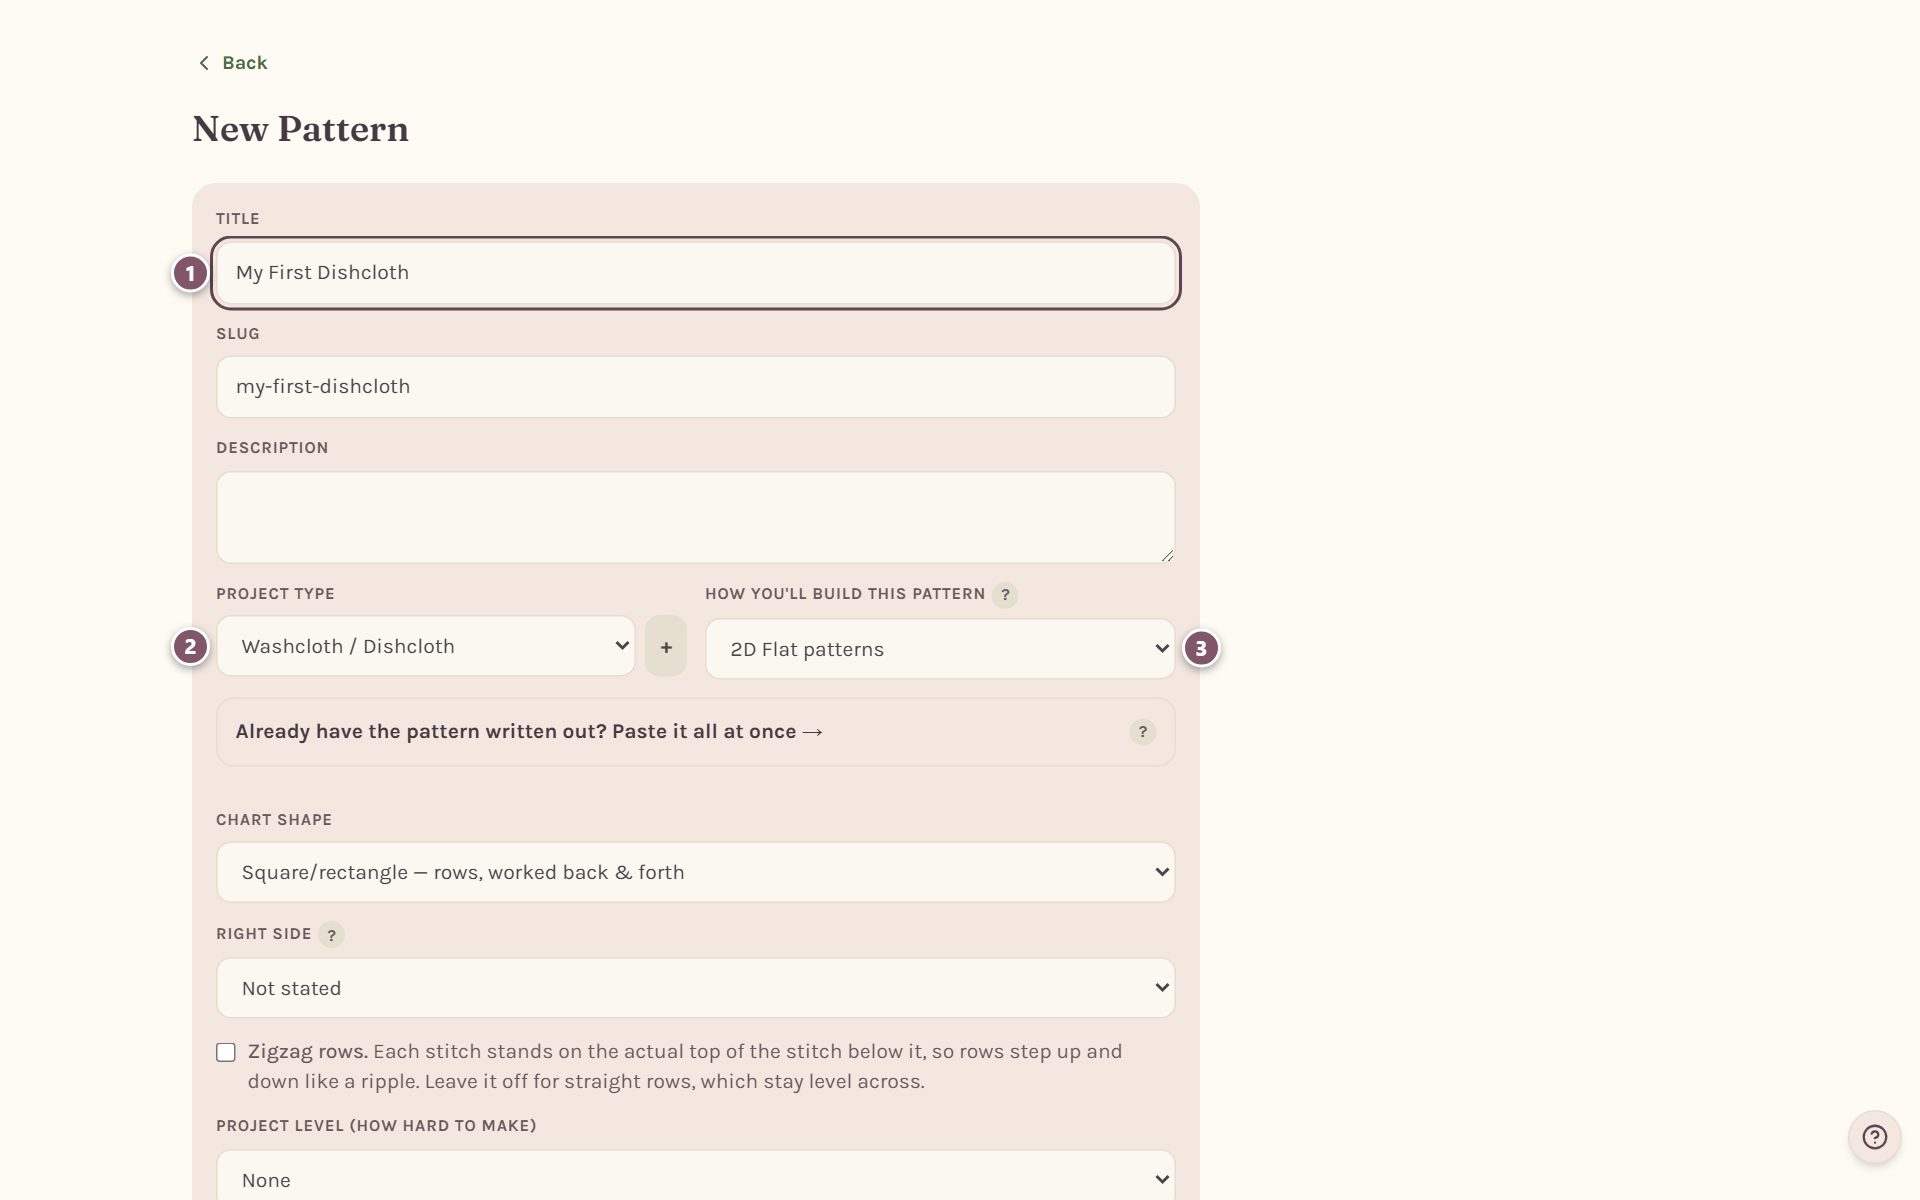Click Project Level (How Hard To Make) label

[x=376, y=1126]
